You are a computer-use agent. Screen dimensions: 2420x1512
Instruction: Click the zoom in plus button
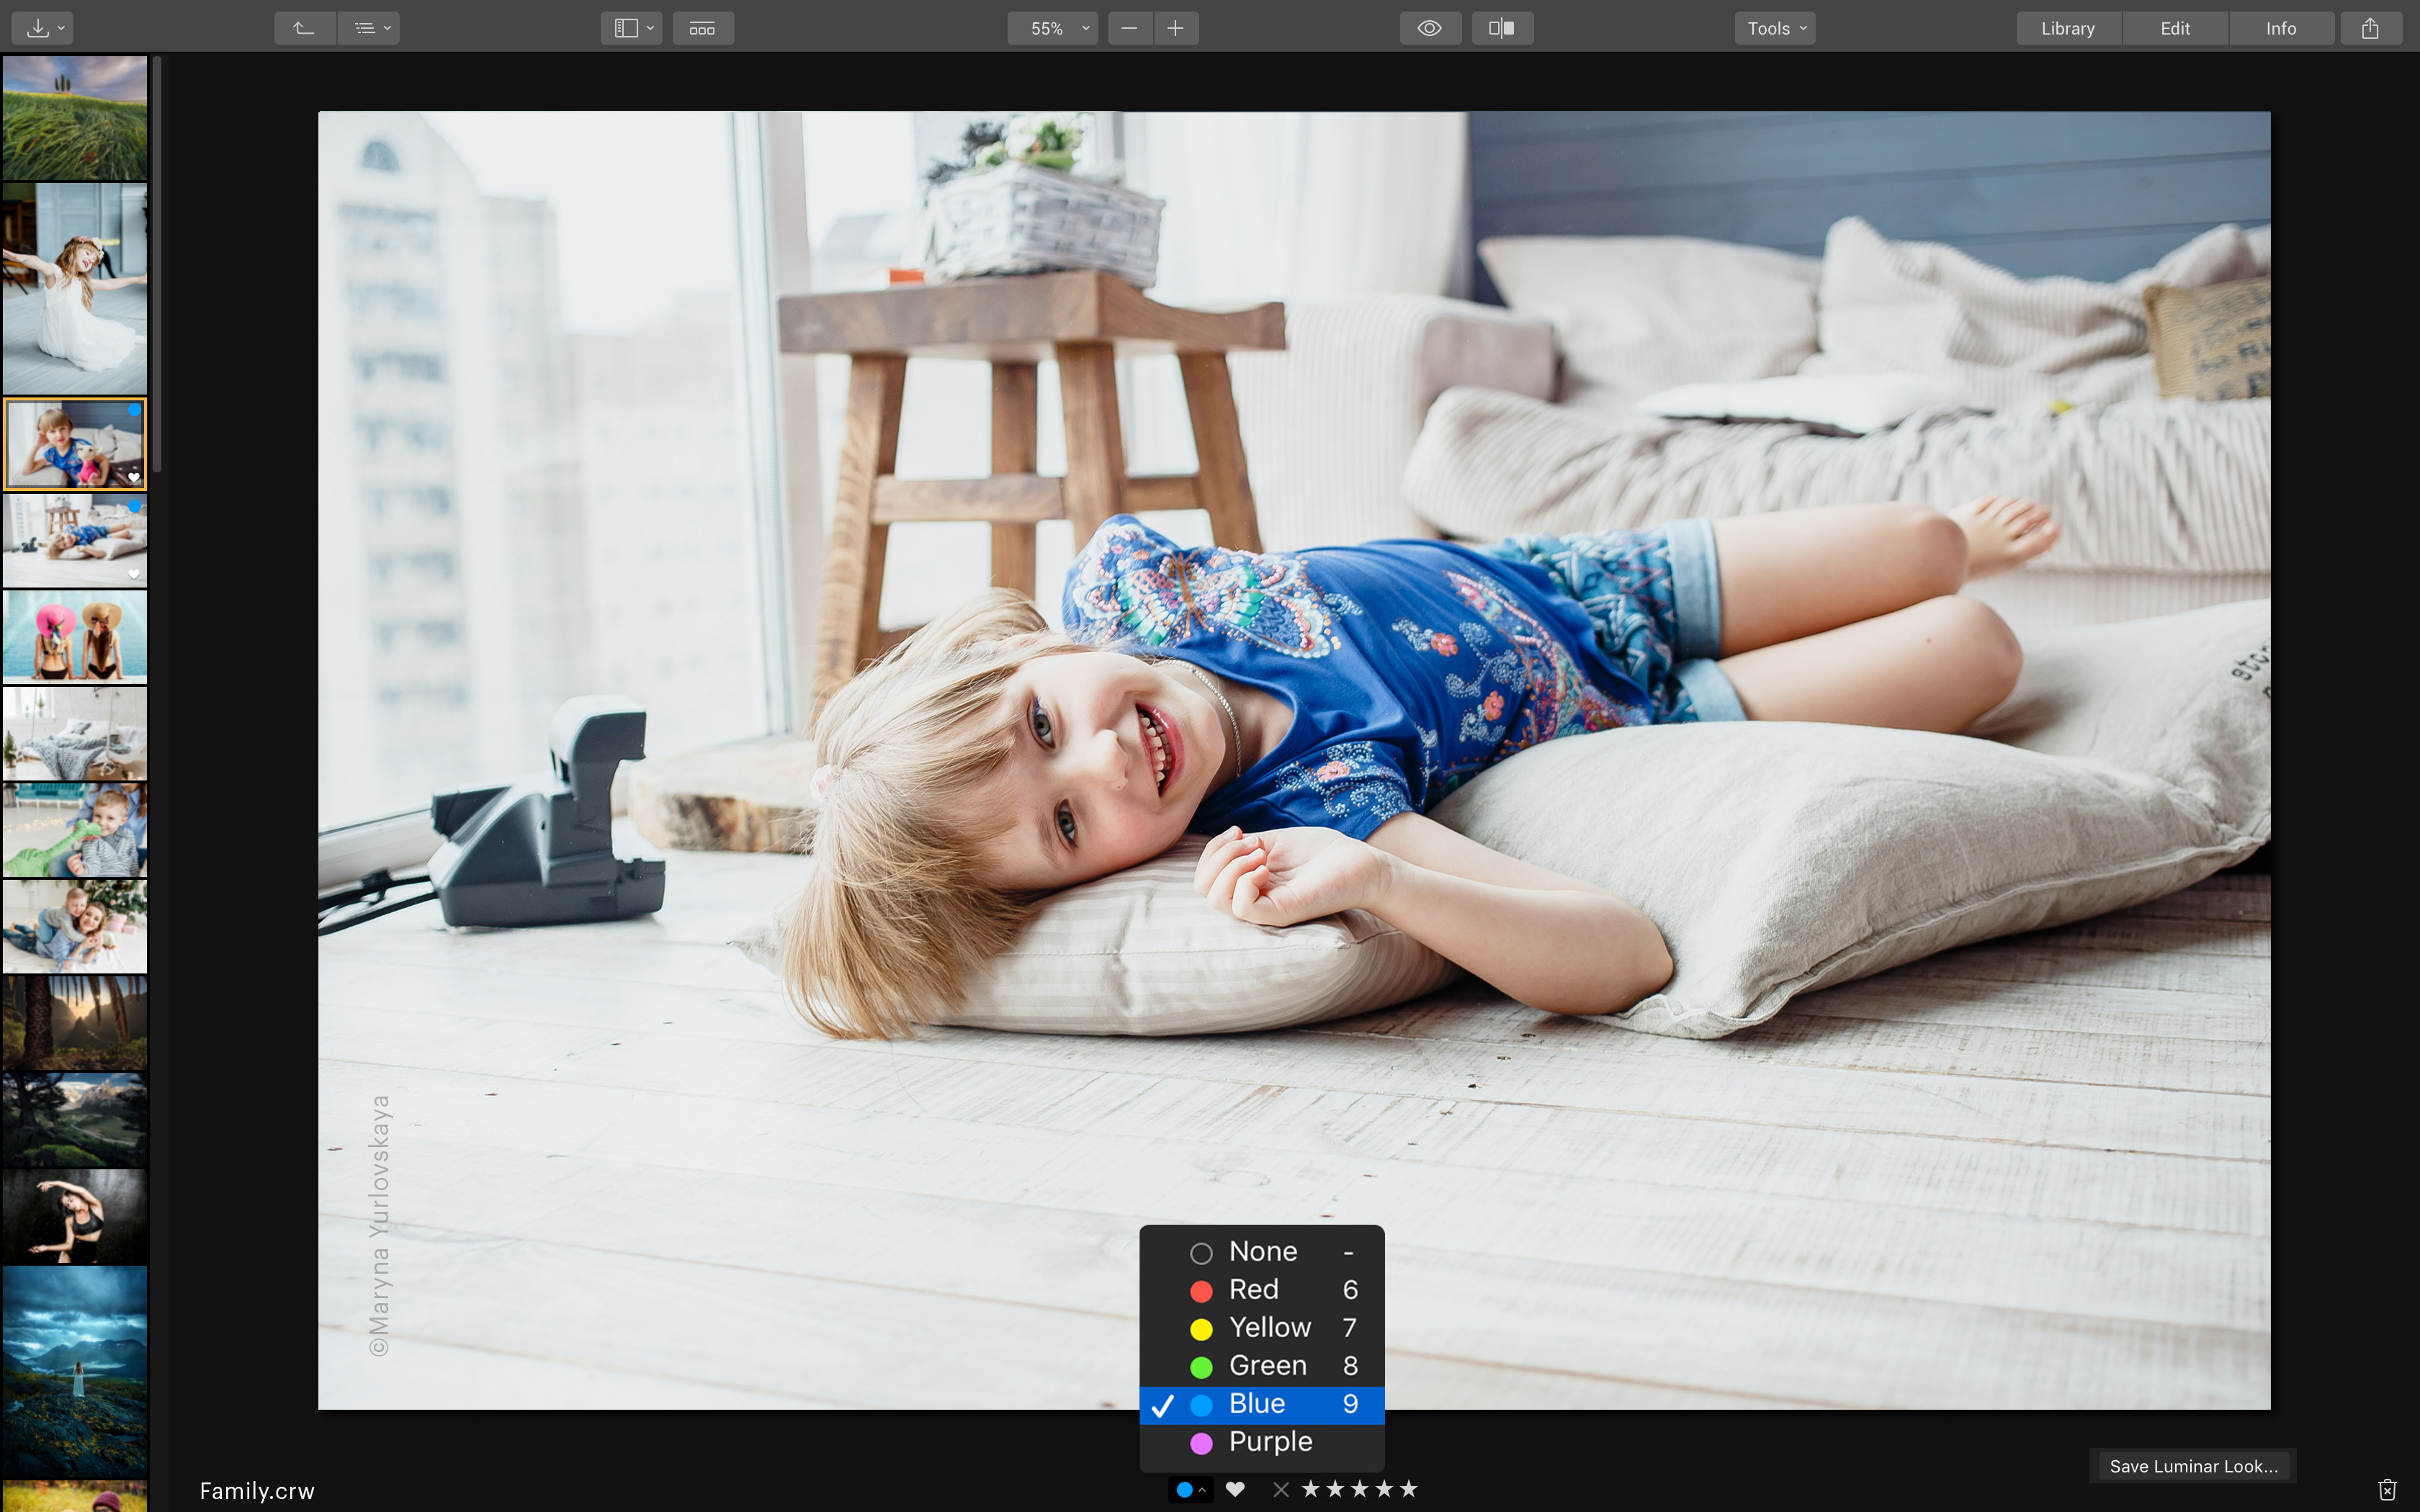tap(1176, 28)
